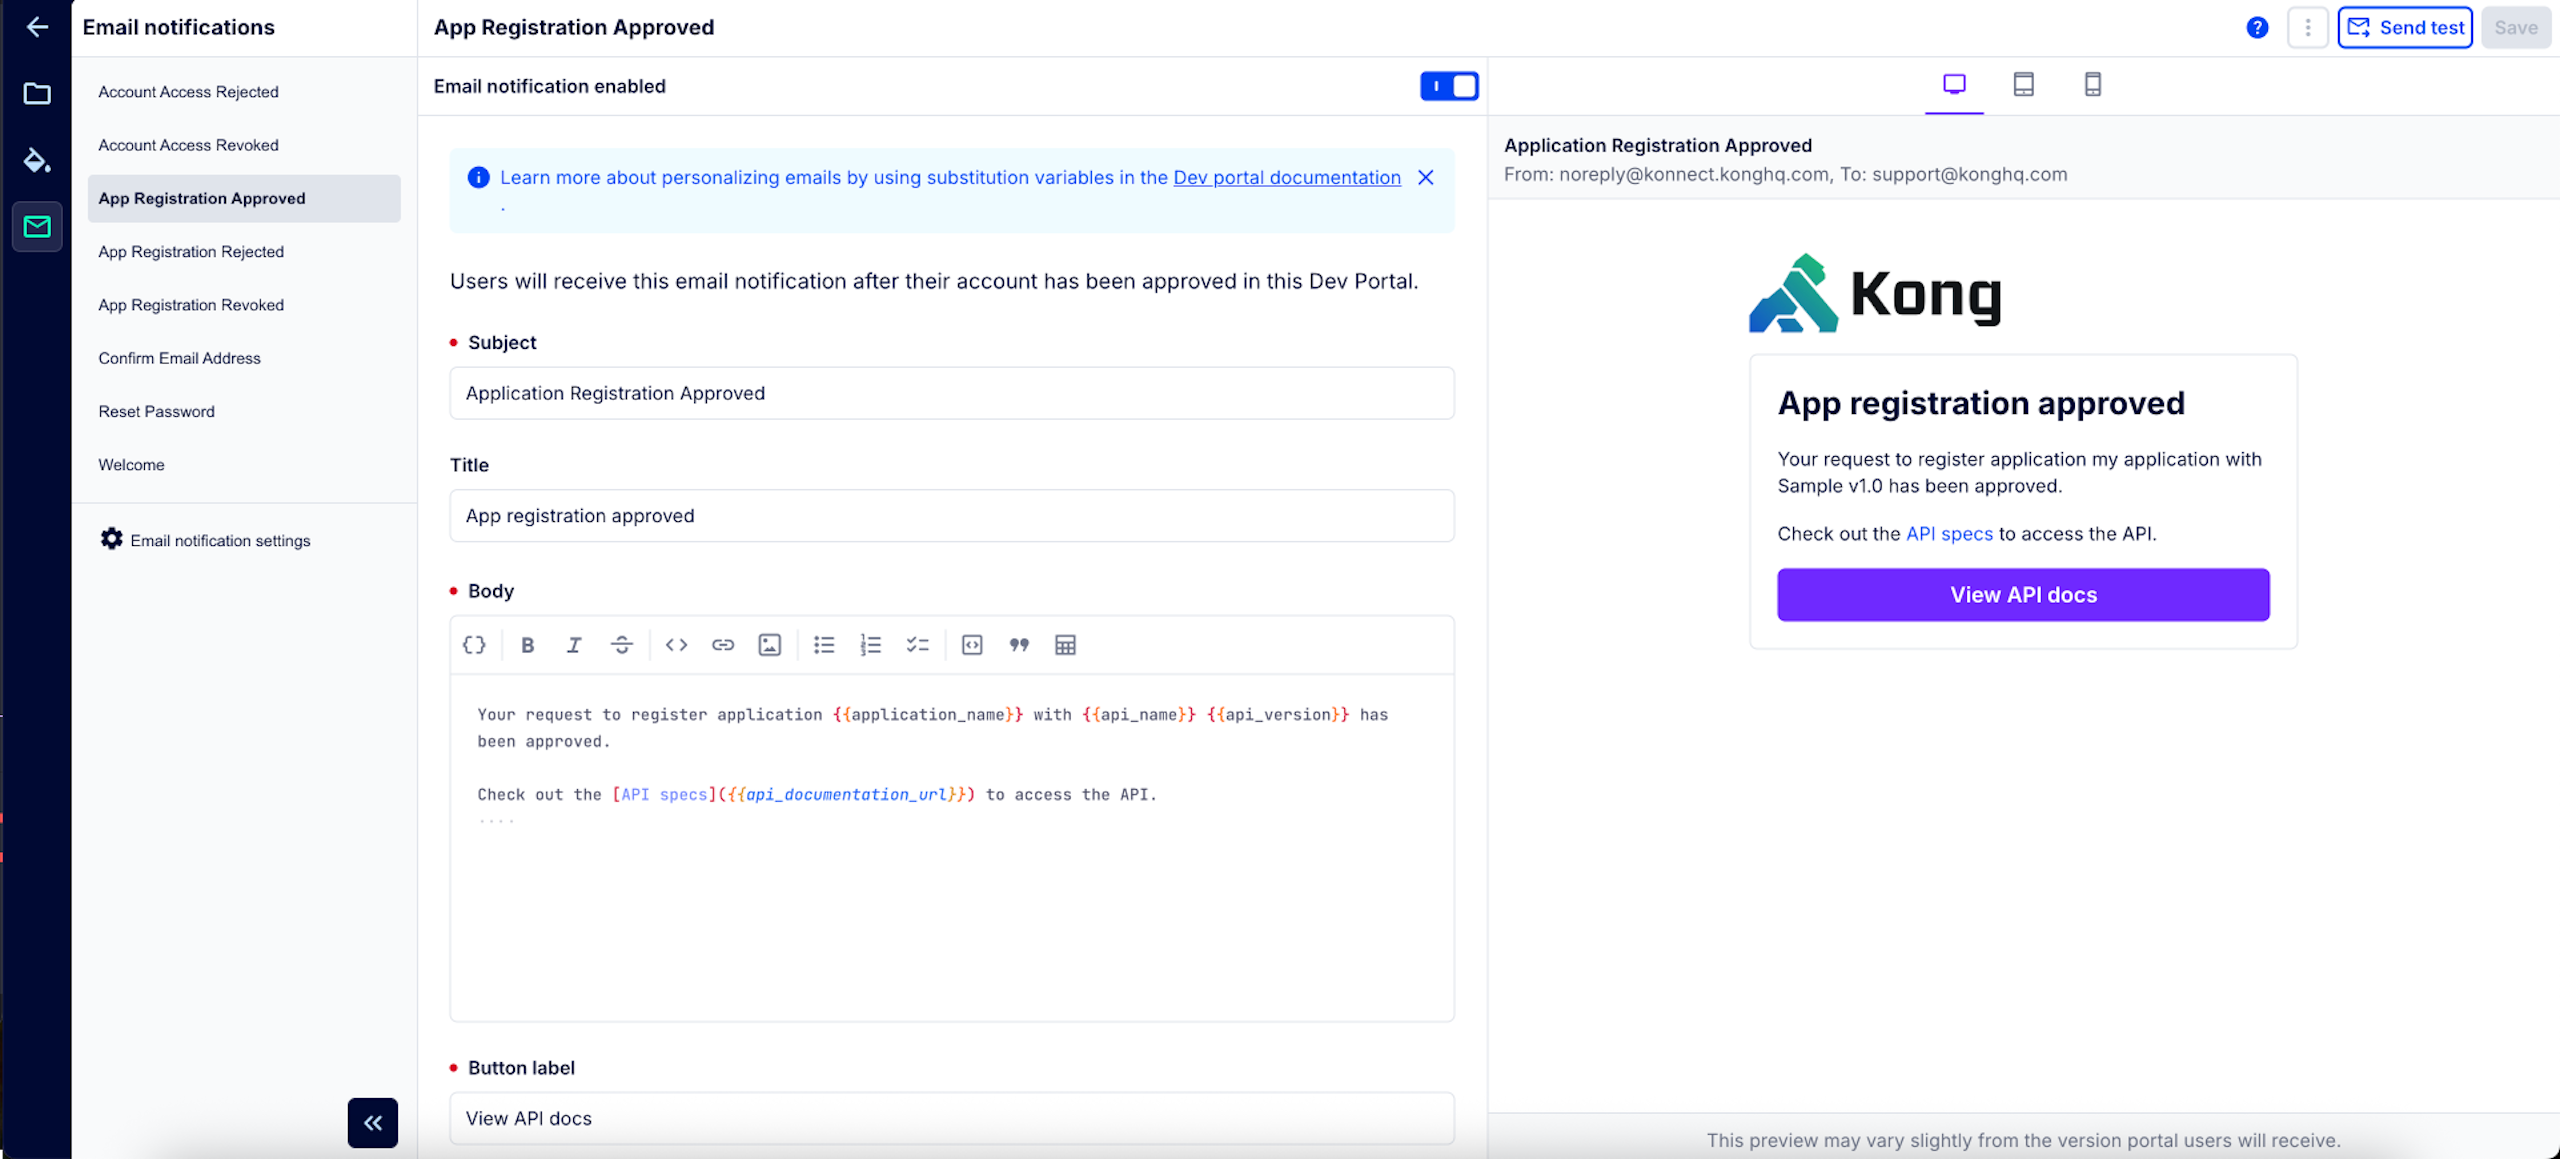Dismiss the info banner about substitution variables
Viewport: 2560px width, 1159px height.
click(1426, 177)
